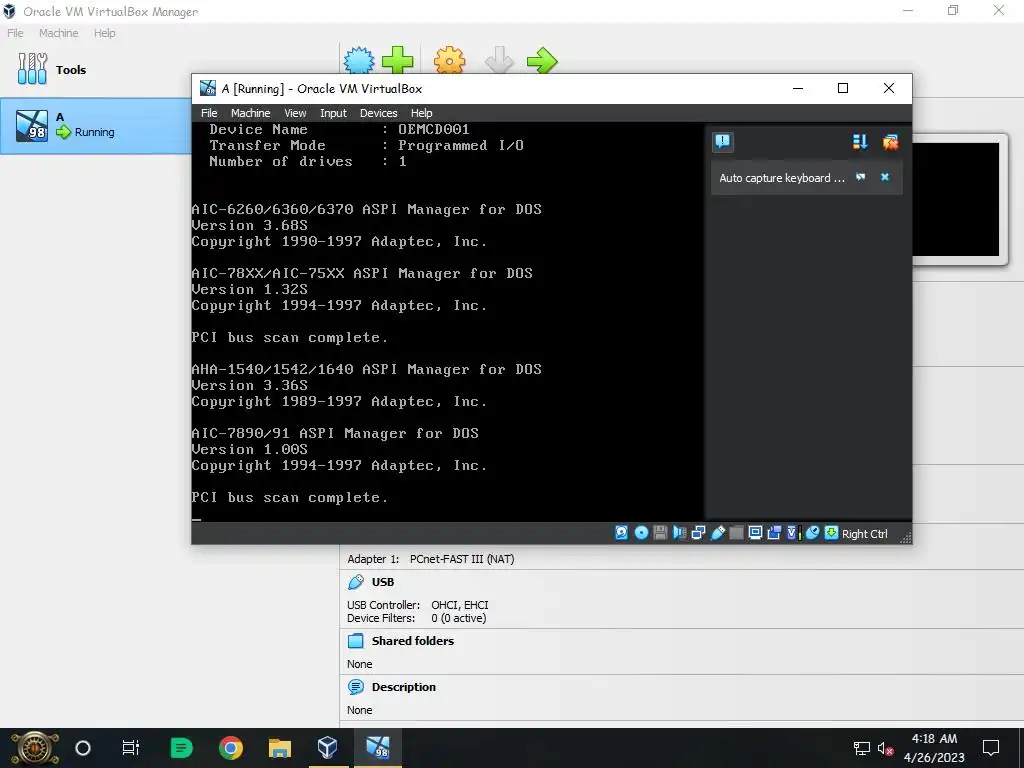This screenshot has height=768, width=1024.
Task: Toggle the notification center exclamation icon
Action: [x=722, y=142]
